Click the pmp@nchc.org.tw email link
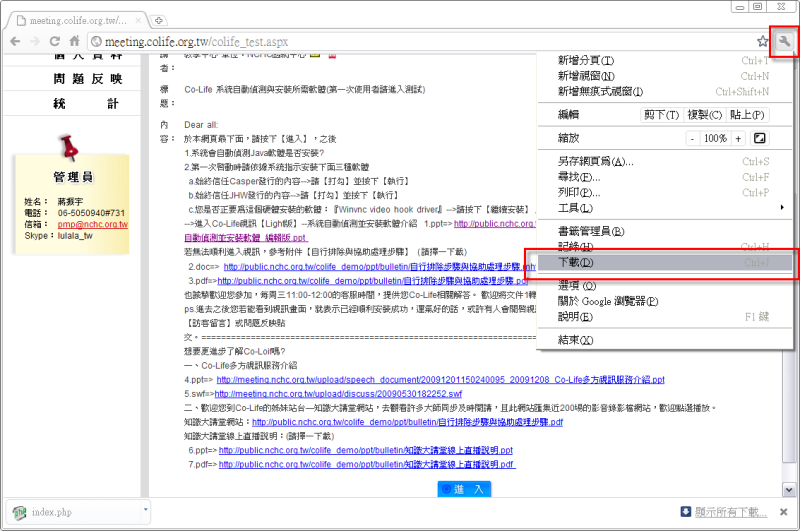 [x=92, y=224]
